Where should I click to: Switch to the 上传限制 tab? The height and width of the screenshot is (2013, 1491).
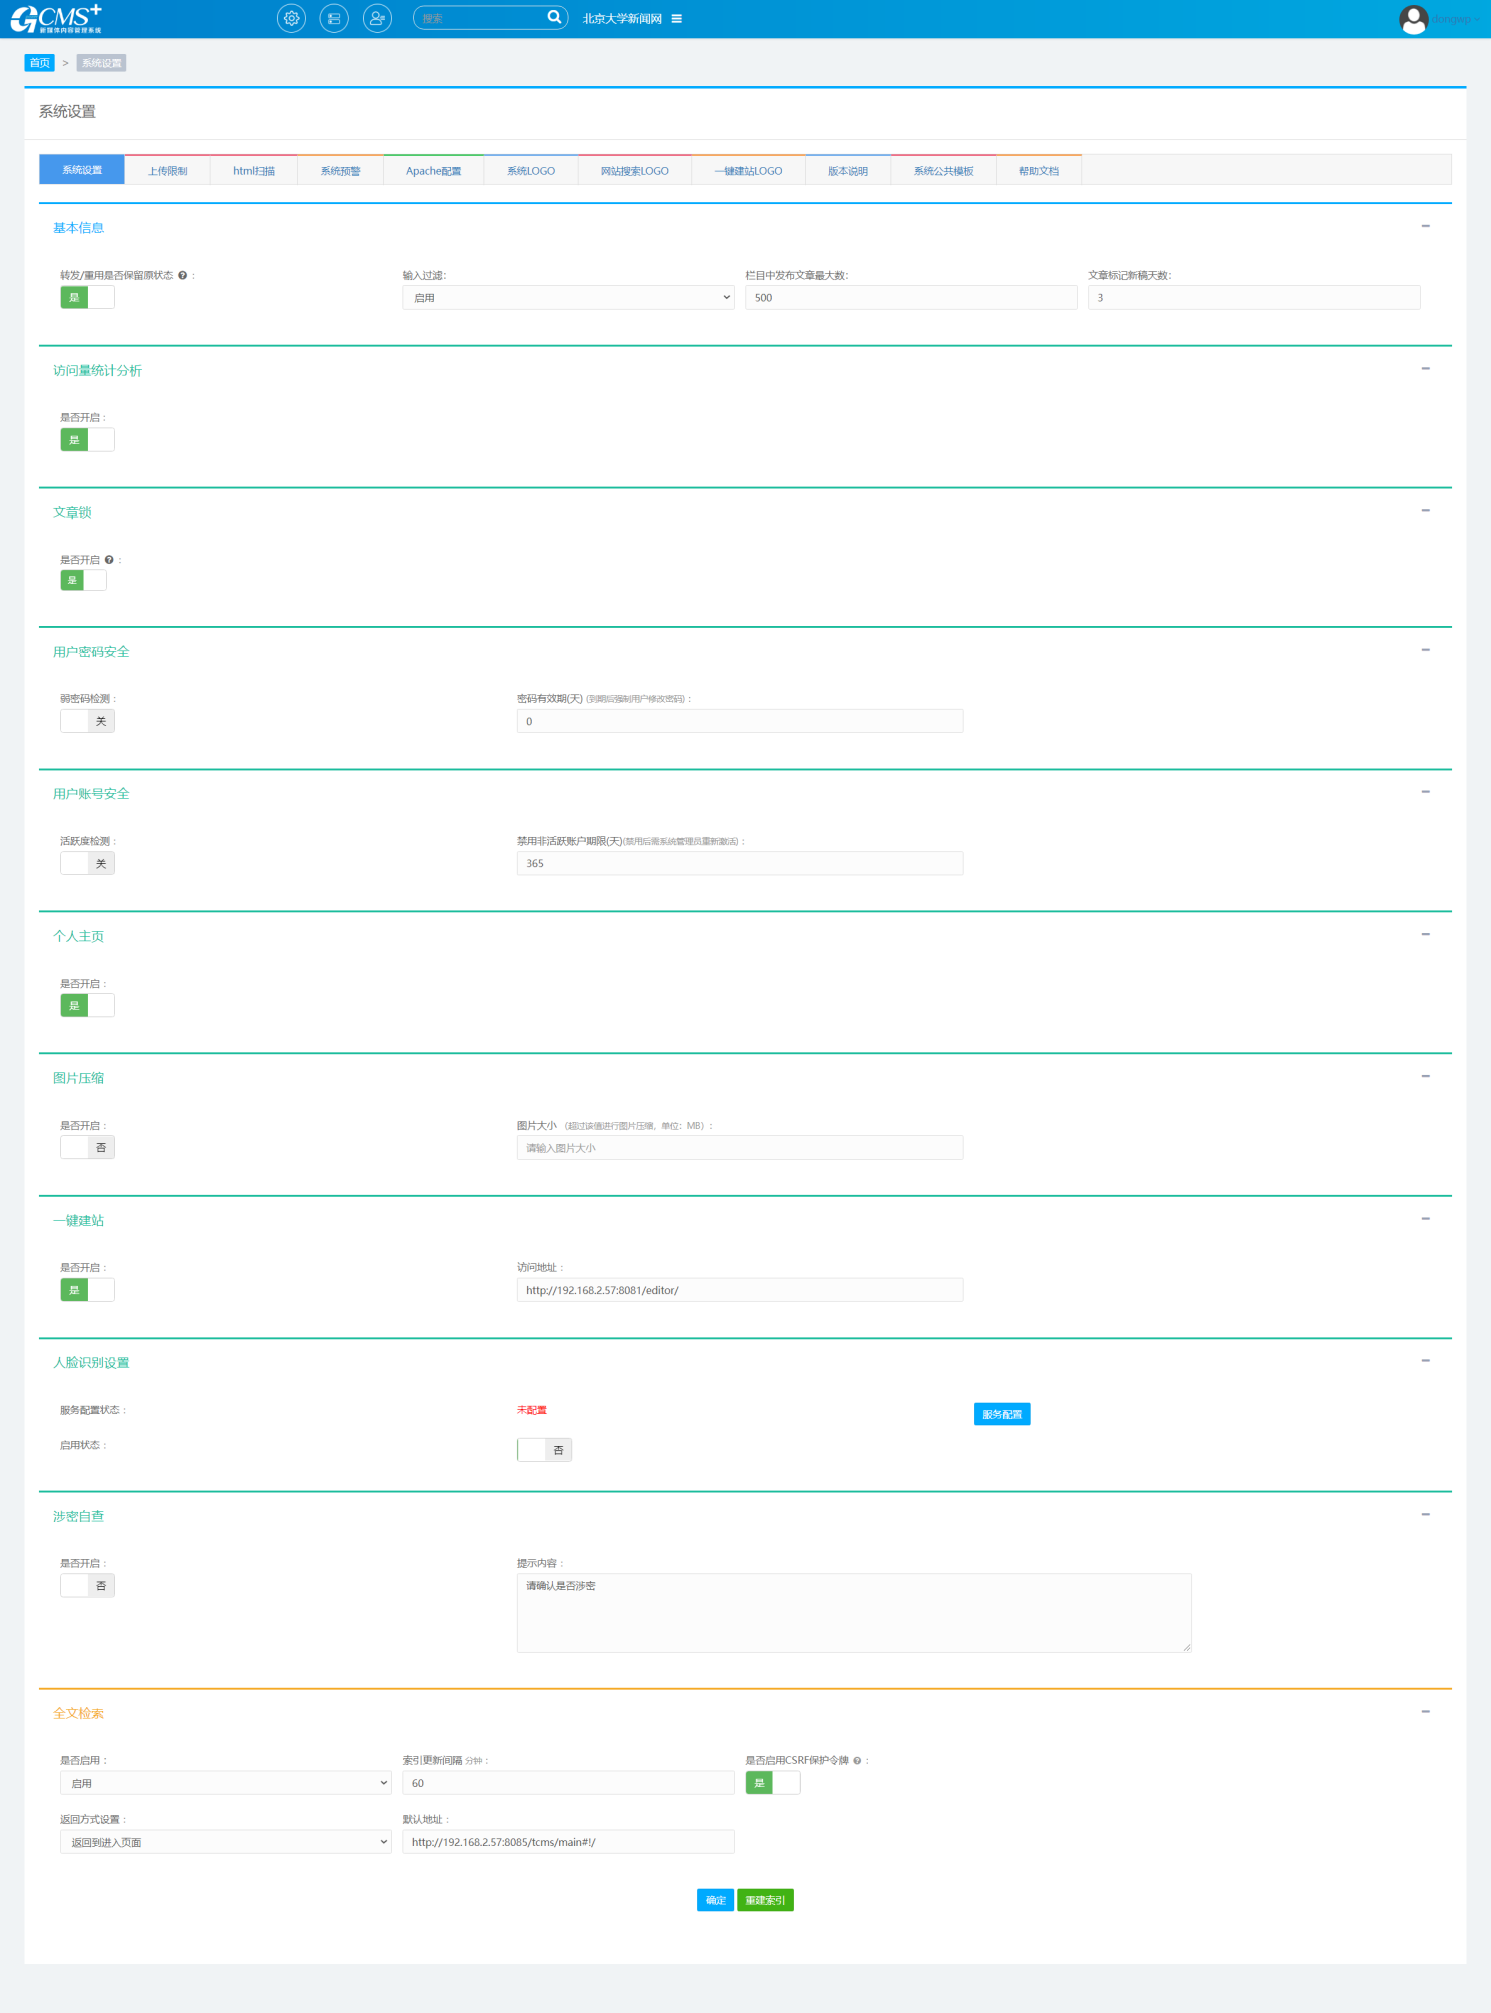167,171
